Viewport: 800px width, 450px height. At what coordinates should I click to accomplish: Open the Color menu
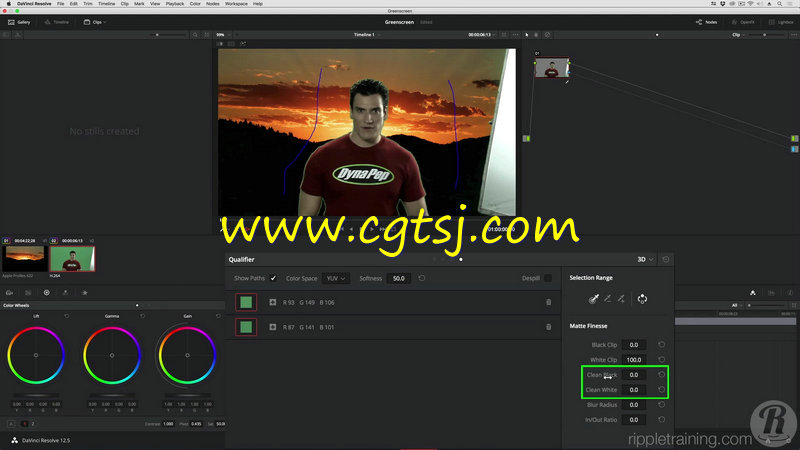point(195,4)
